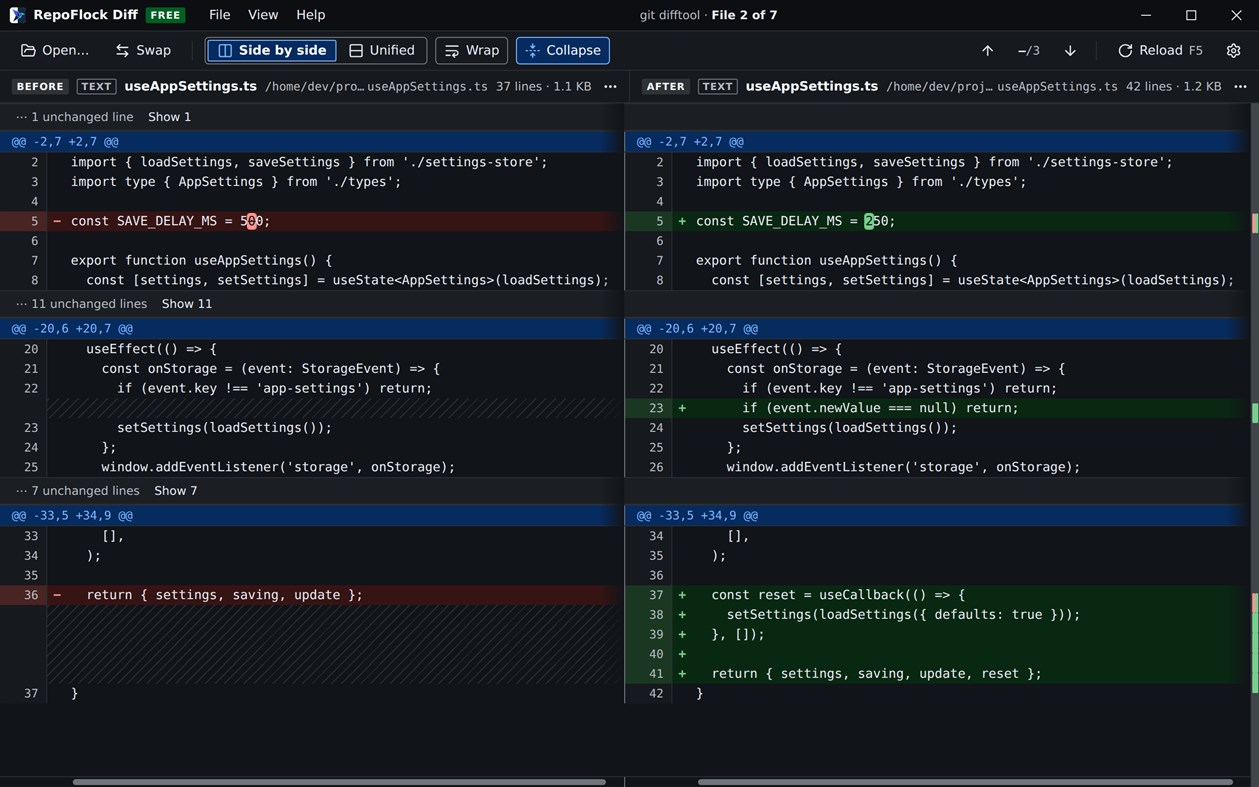Click the right pane horizontal scrollbar
The image size is (1259, 787).
(x=965, y=782)
